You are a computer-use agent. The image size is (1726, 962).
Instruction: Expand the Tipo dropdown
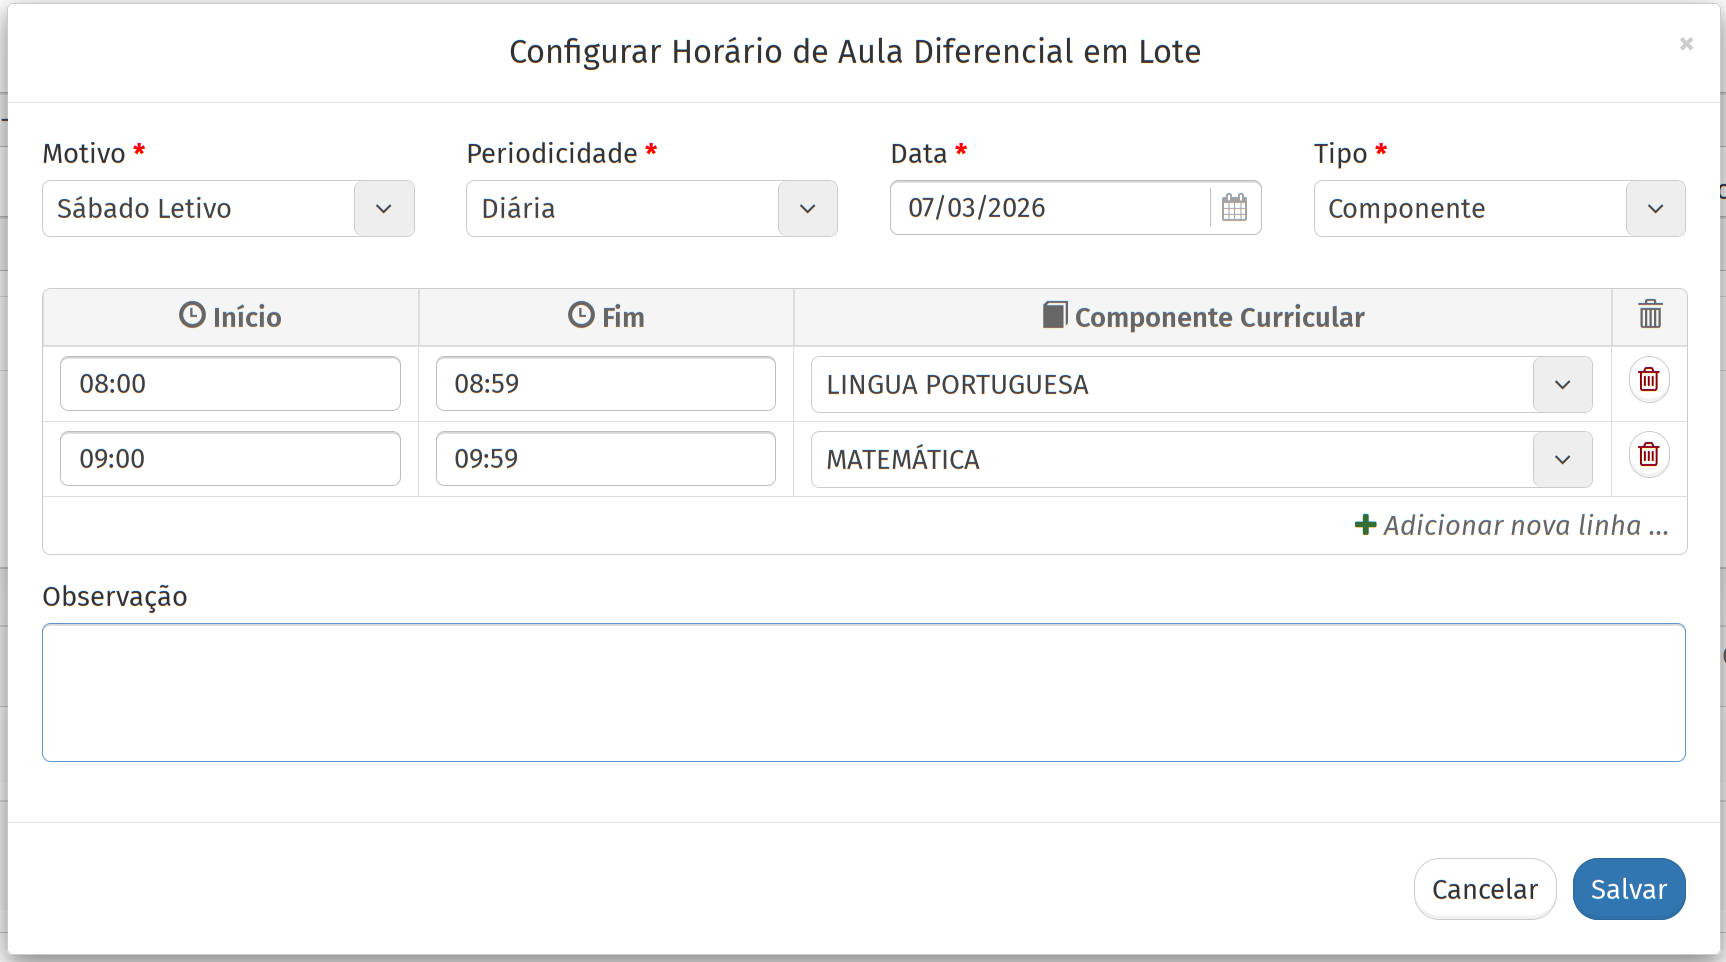click(1656, 209)
